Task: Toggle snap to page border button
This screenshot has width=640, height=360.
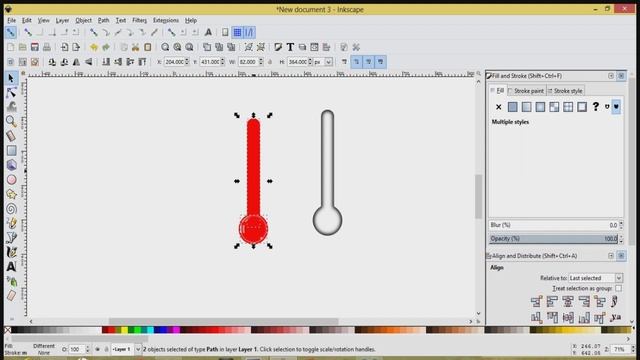Action: point(225,32)
